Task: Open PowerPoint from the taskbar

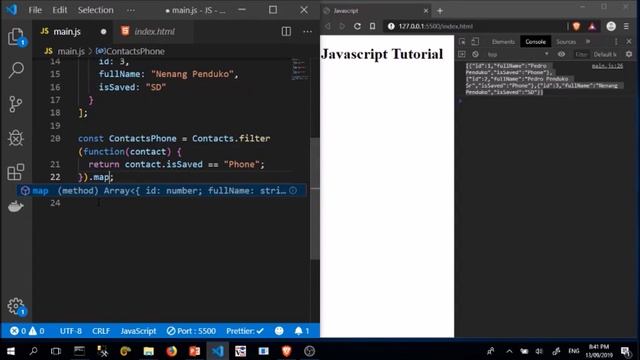Action: (x=195, y=351)
